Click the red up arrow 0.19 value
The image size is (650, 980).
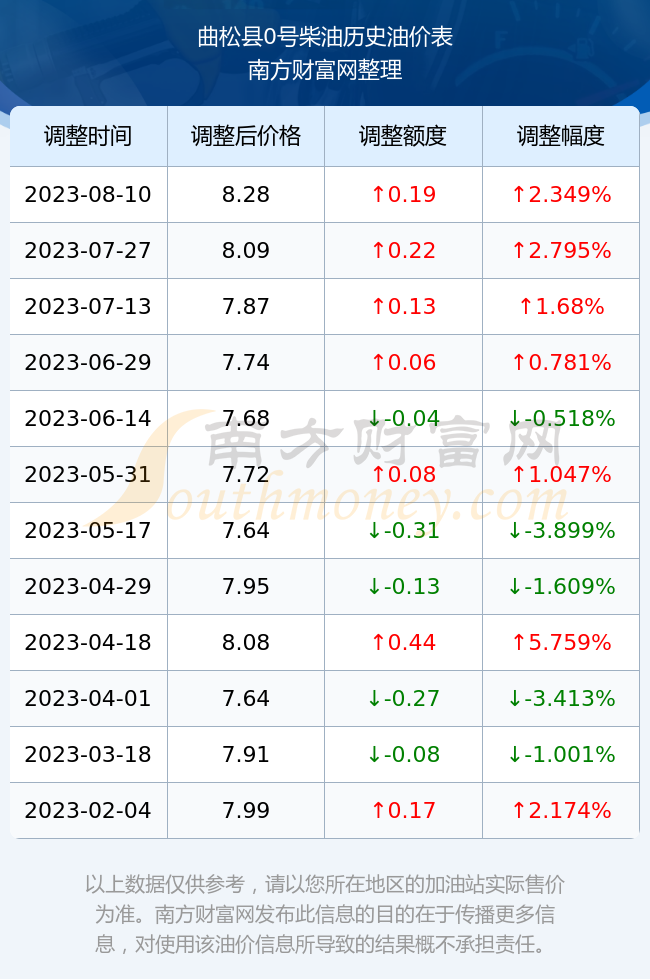pos(403,194)
